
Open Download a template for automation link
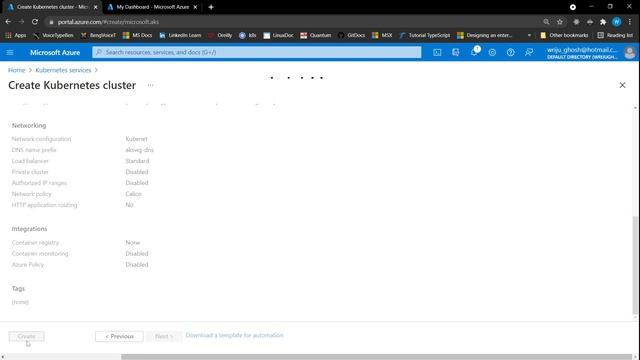pyautogui.click(x=234, y=336)
